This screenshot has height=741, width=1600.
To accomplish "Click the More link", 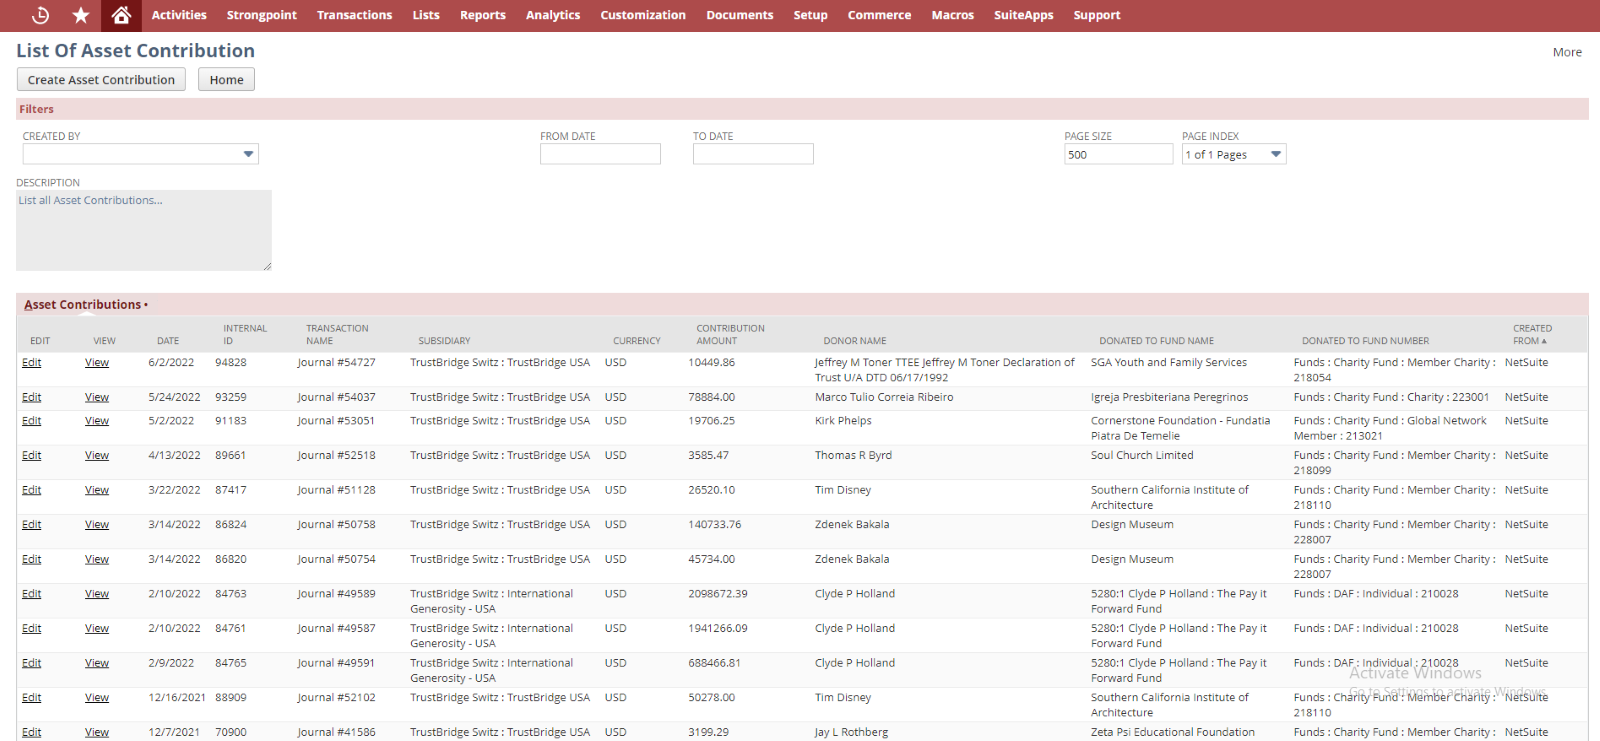I will click(x=1566, y=52).
